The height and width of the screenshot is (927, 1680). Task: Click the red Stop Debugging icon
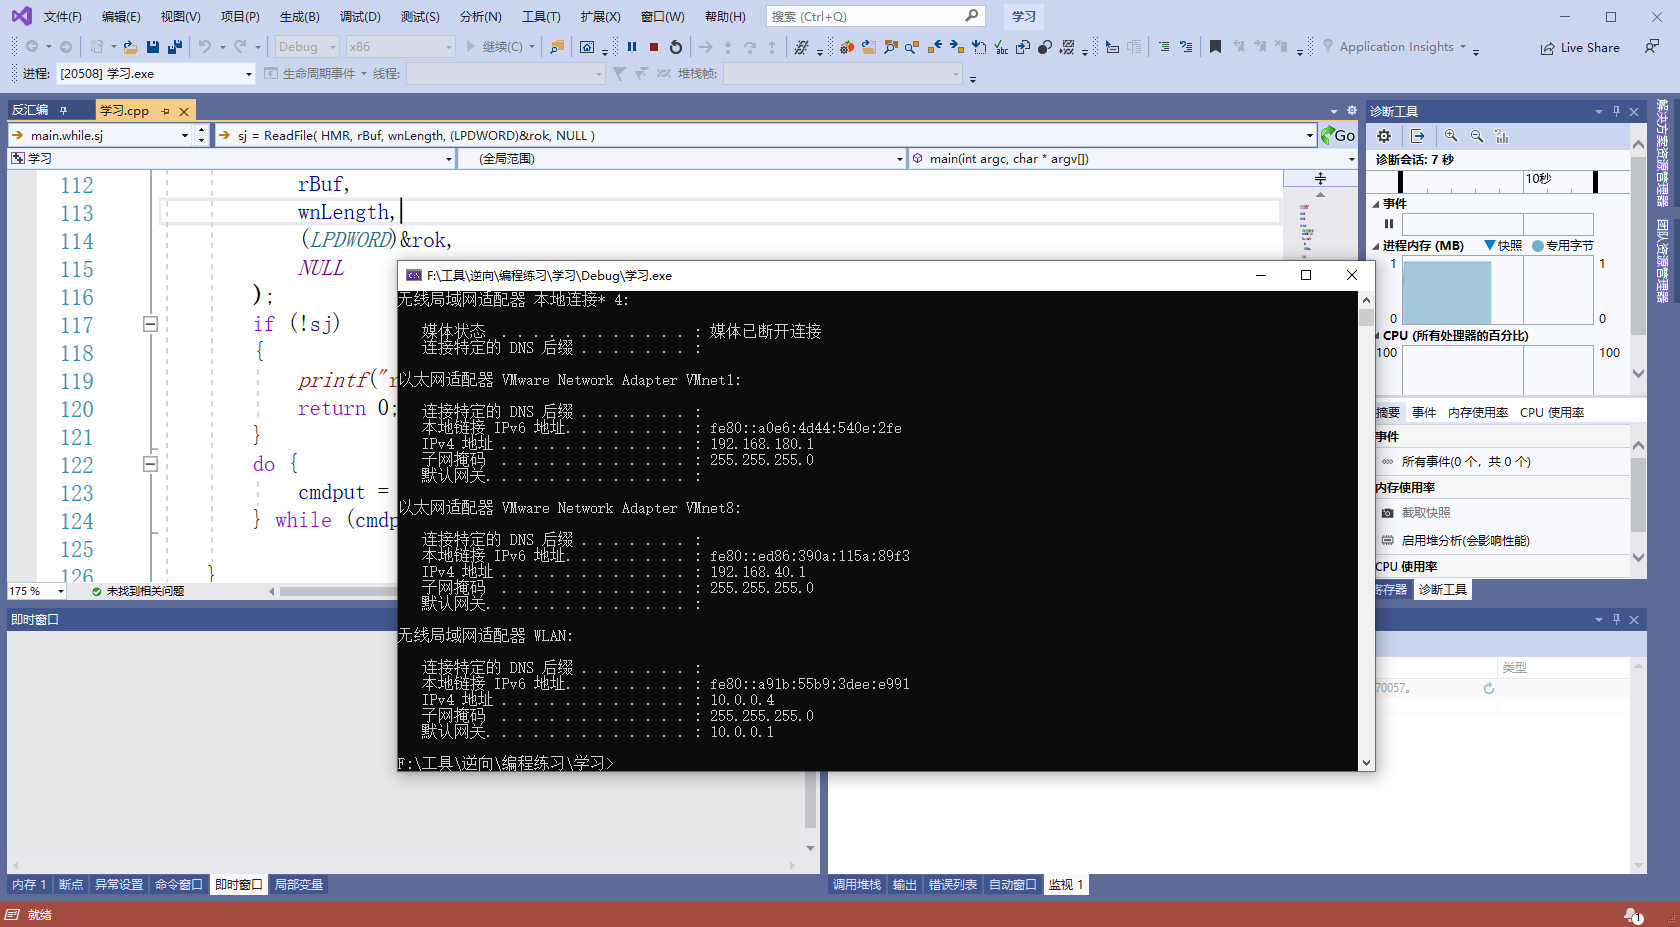(x=654, y=47)
